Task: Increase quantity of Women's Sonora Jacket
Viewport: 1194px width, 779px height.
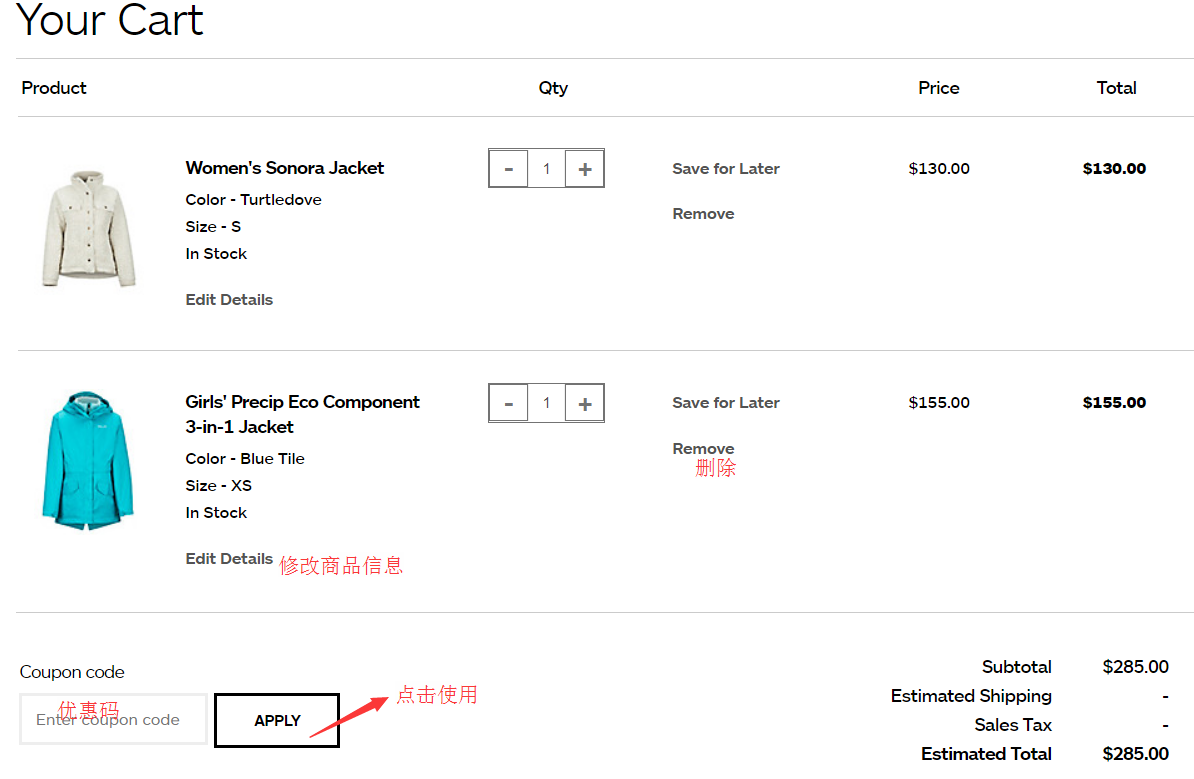Action: [x=585, y=169]
